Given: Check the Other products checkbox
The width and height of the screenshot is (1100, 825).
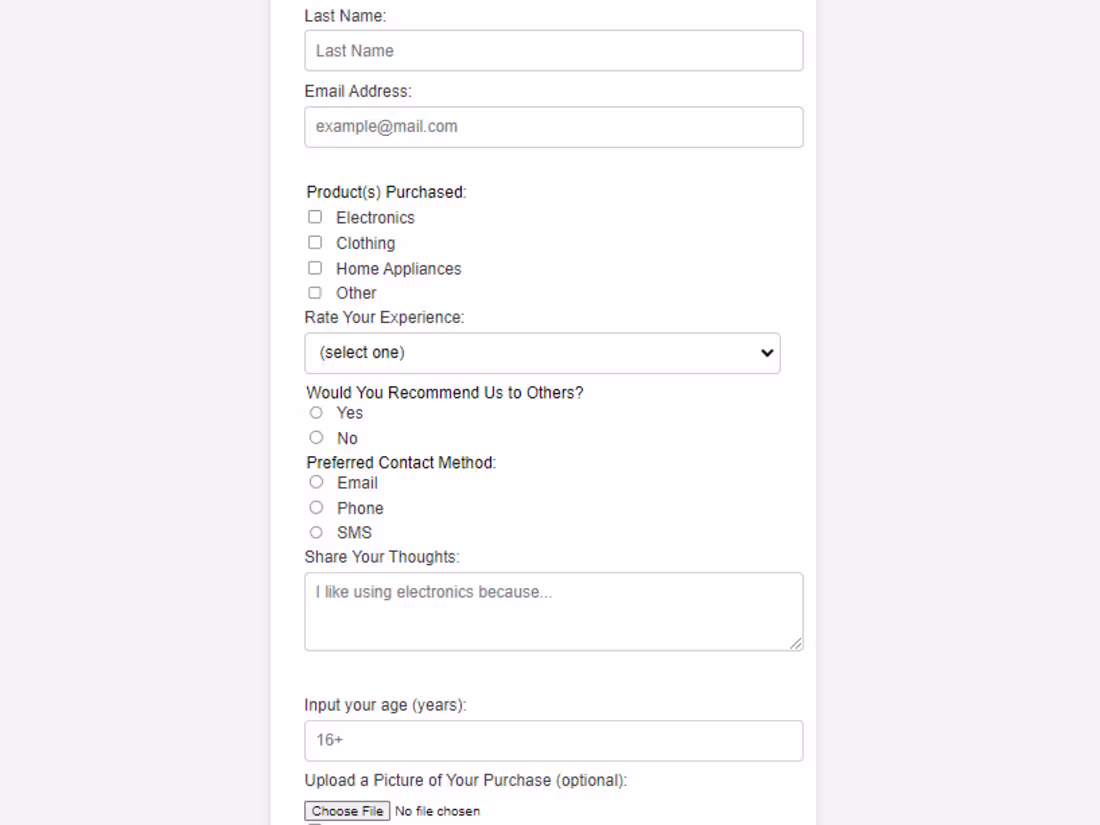Looking at the screenshot, I should pyautogui.click(x=315, y=292).
